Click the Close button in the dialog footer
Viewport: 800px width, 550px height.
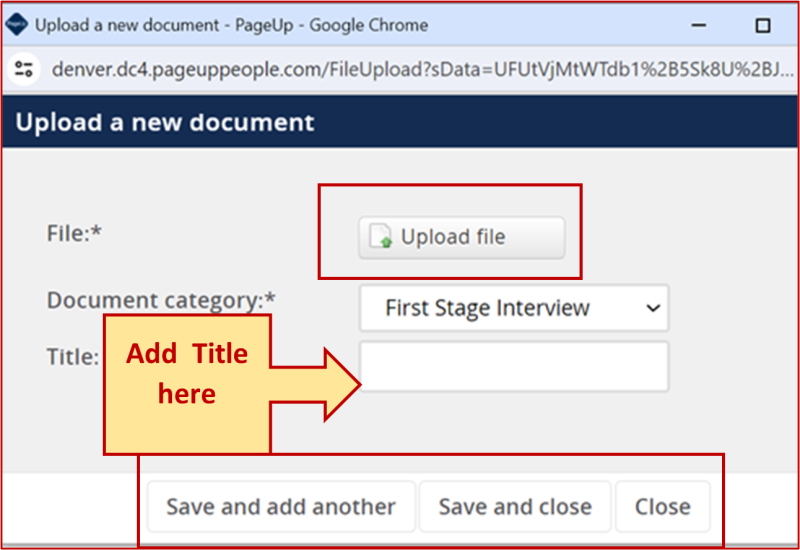663,507
